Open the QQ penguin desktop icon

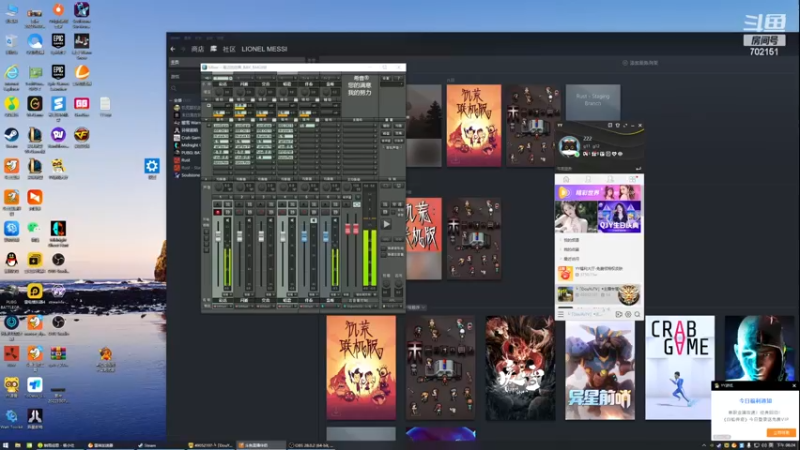pyautogui.click(x=11, y=263)
